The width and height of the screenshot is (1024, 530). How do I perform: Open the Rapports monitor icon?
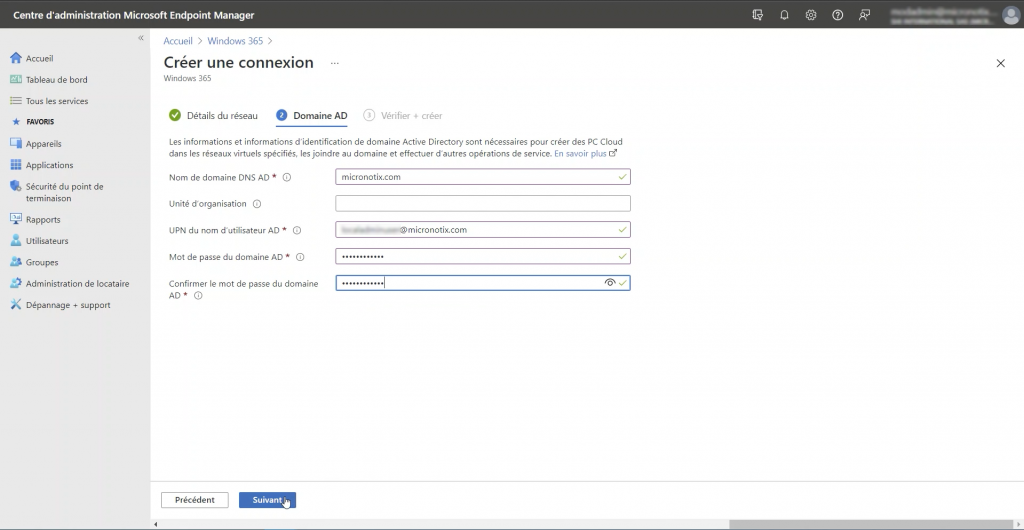[16, 219]
